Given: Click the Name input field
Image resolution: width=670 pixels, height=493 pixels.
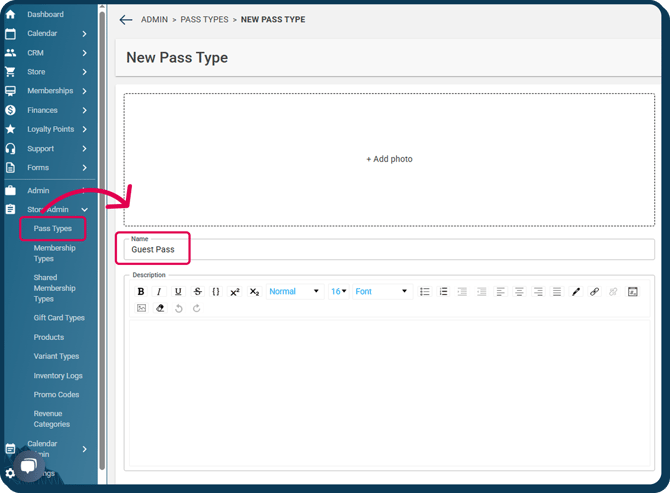Looking at the screenshot, I should 390,249.
